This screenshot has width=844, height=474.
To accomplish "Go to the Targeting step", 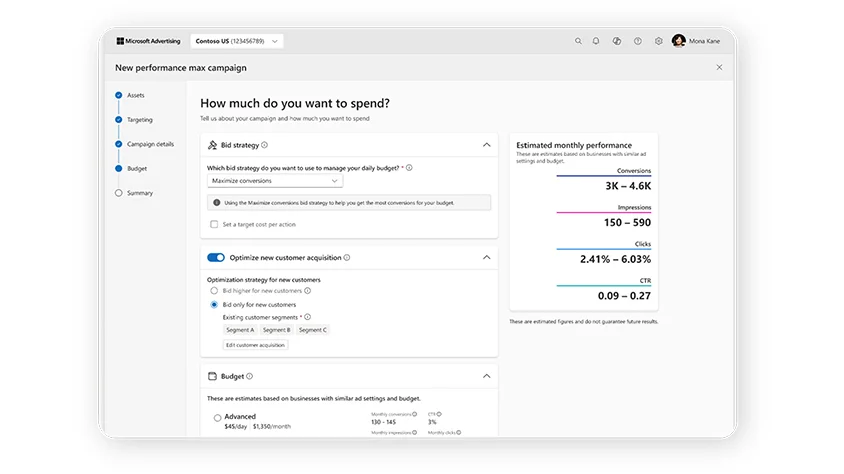I will (x=140, y=120).
